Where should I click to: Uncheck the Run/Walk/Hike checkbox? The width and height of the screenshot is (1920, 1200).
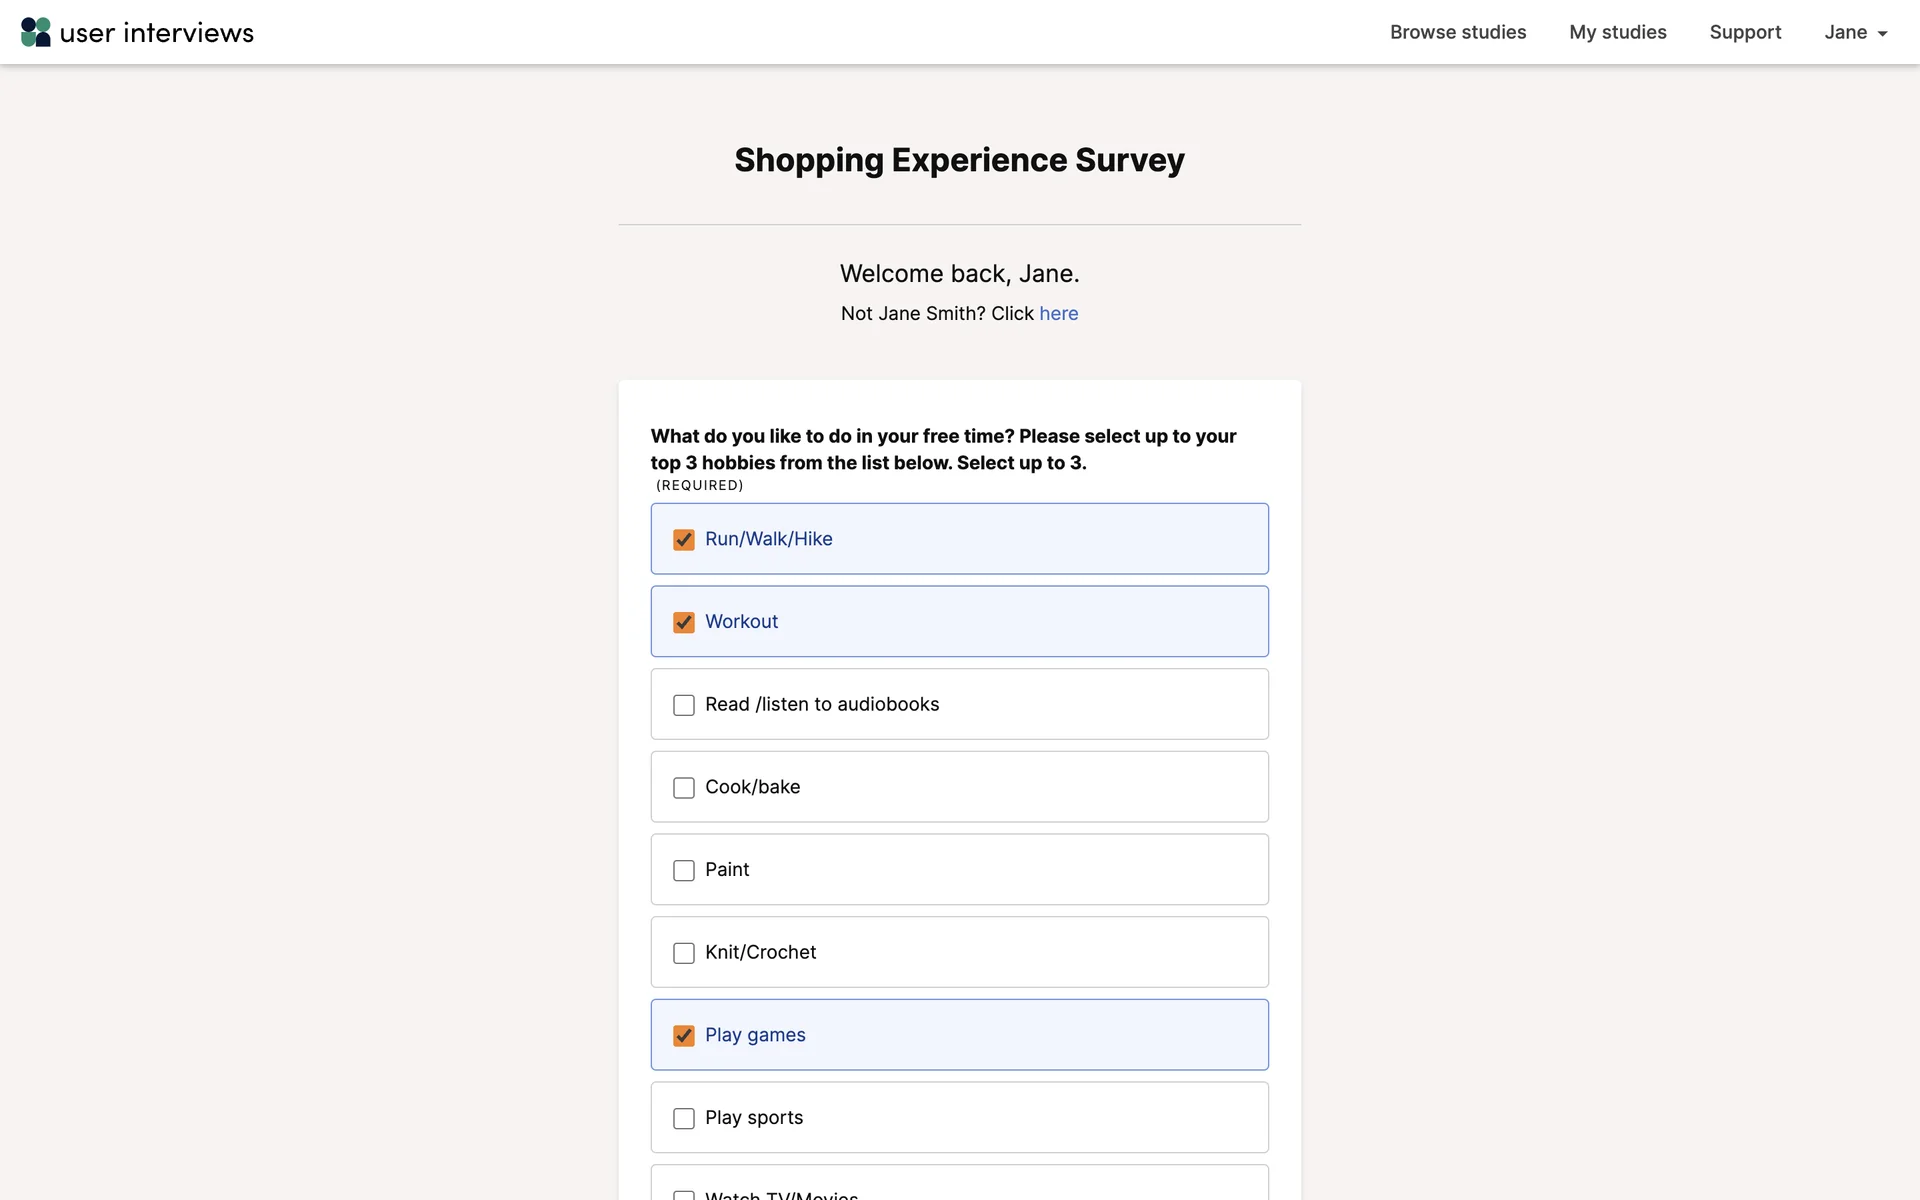pyautogui.click(x=684, y=540)
